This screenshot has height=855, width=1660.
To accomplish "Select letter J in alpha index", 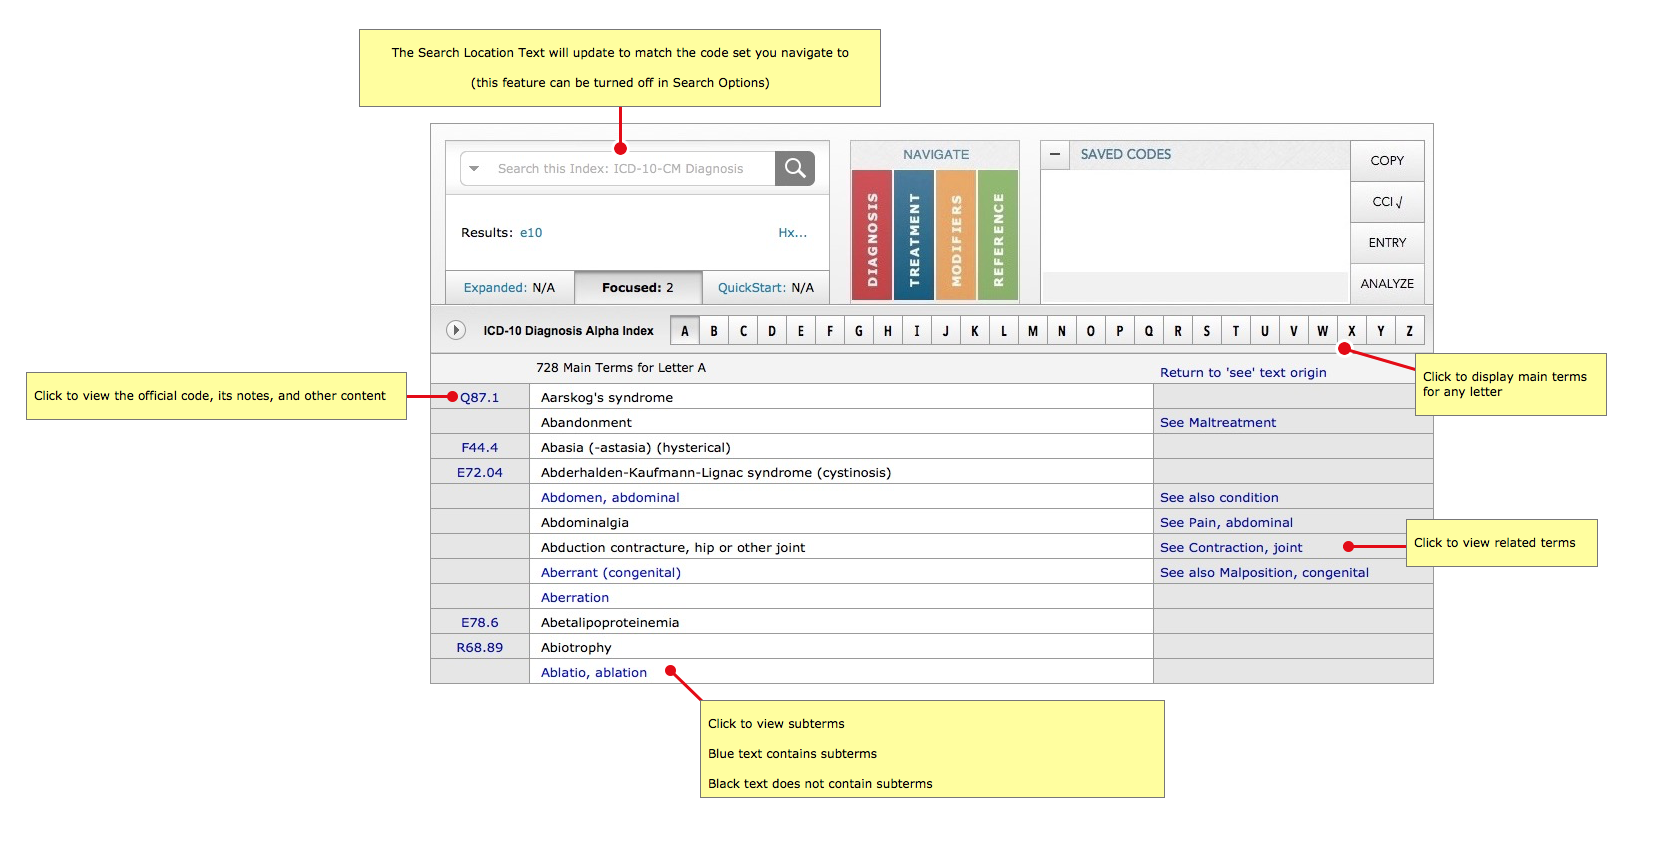I will tap(946, 331).
